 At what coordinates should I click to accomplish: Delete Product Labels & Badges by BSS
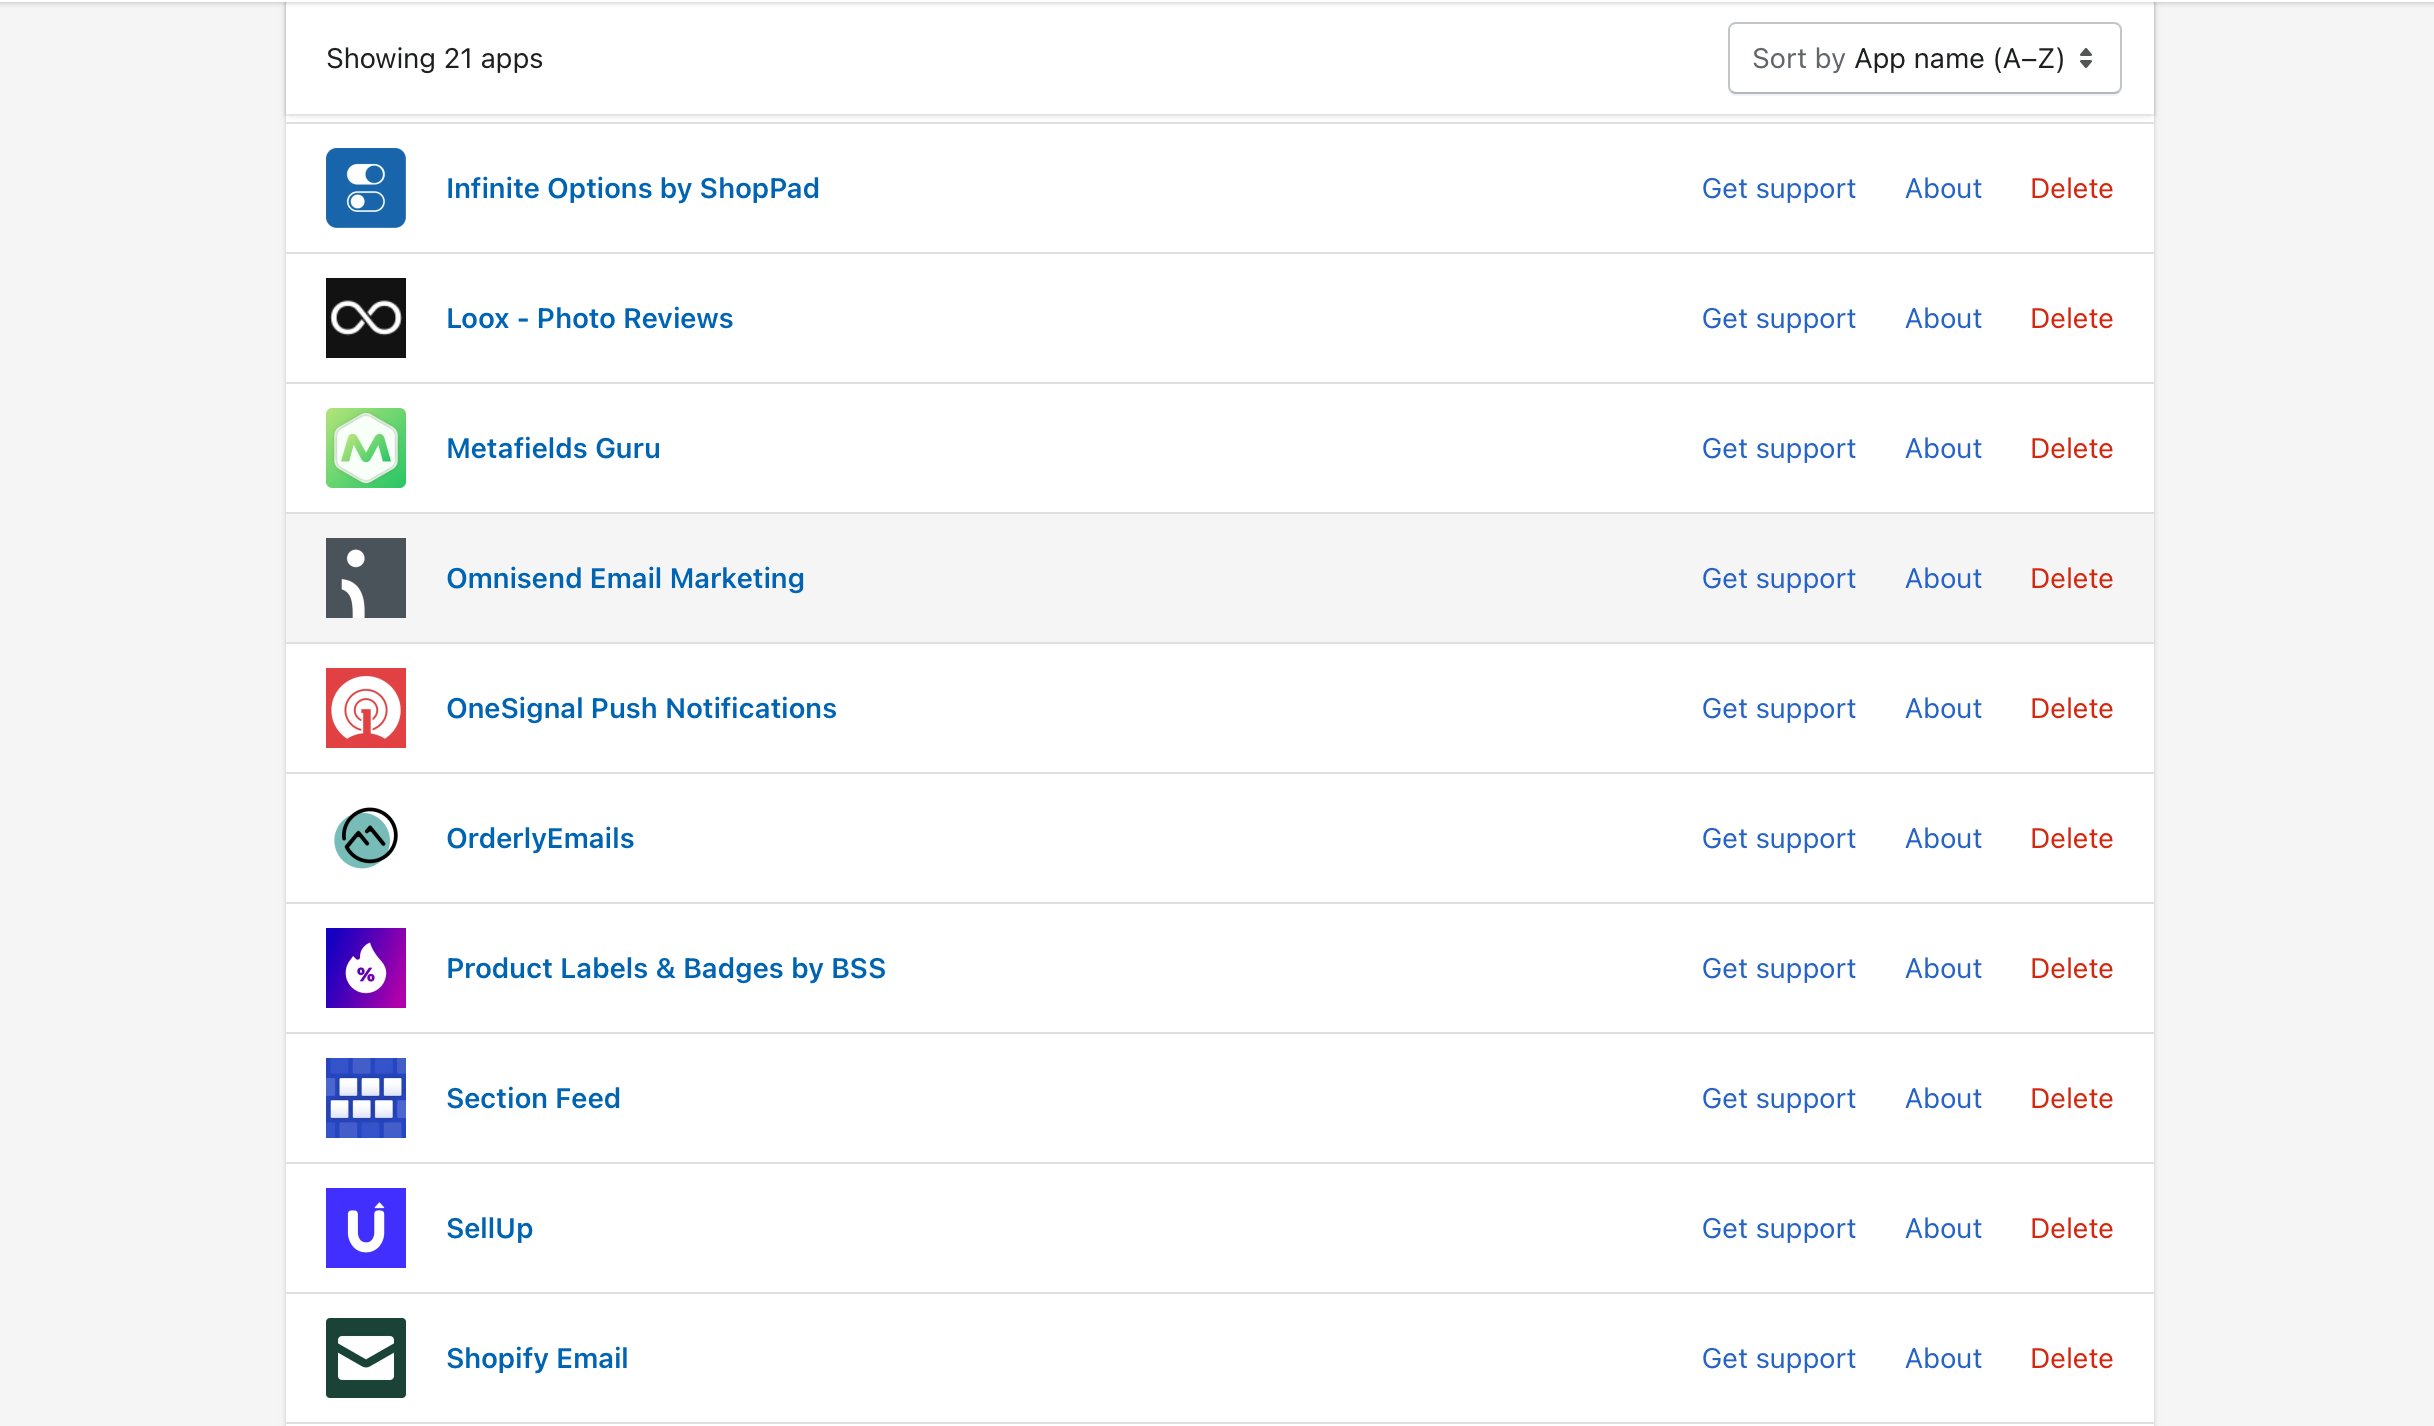[2071, 968]
